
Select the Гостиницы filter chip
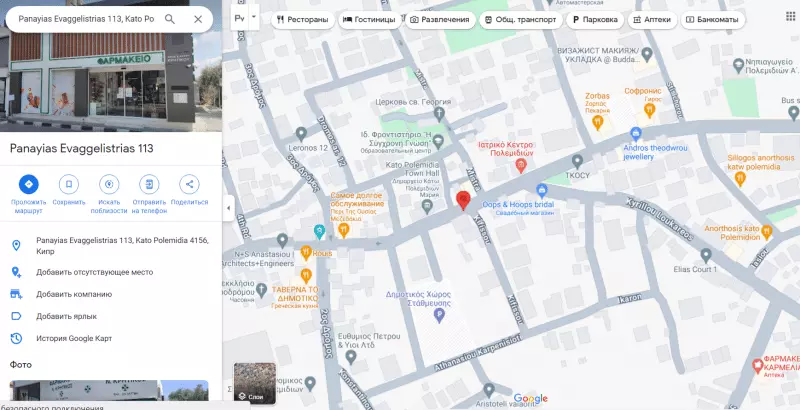369,20
